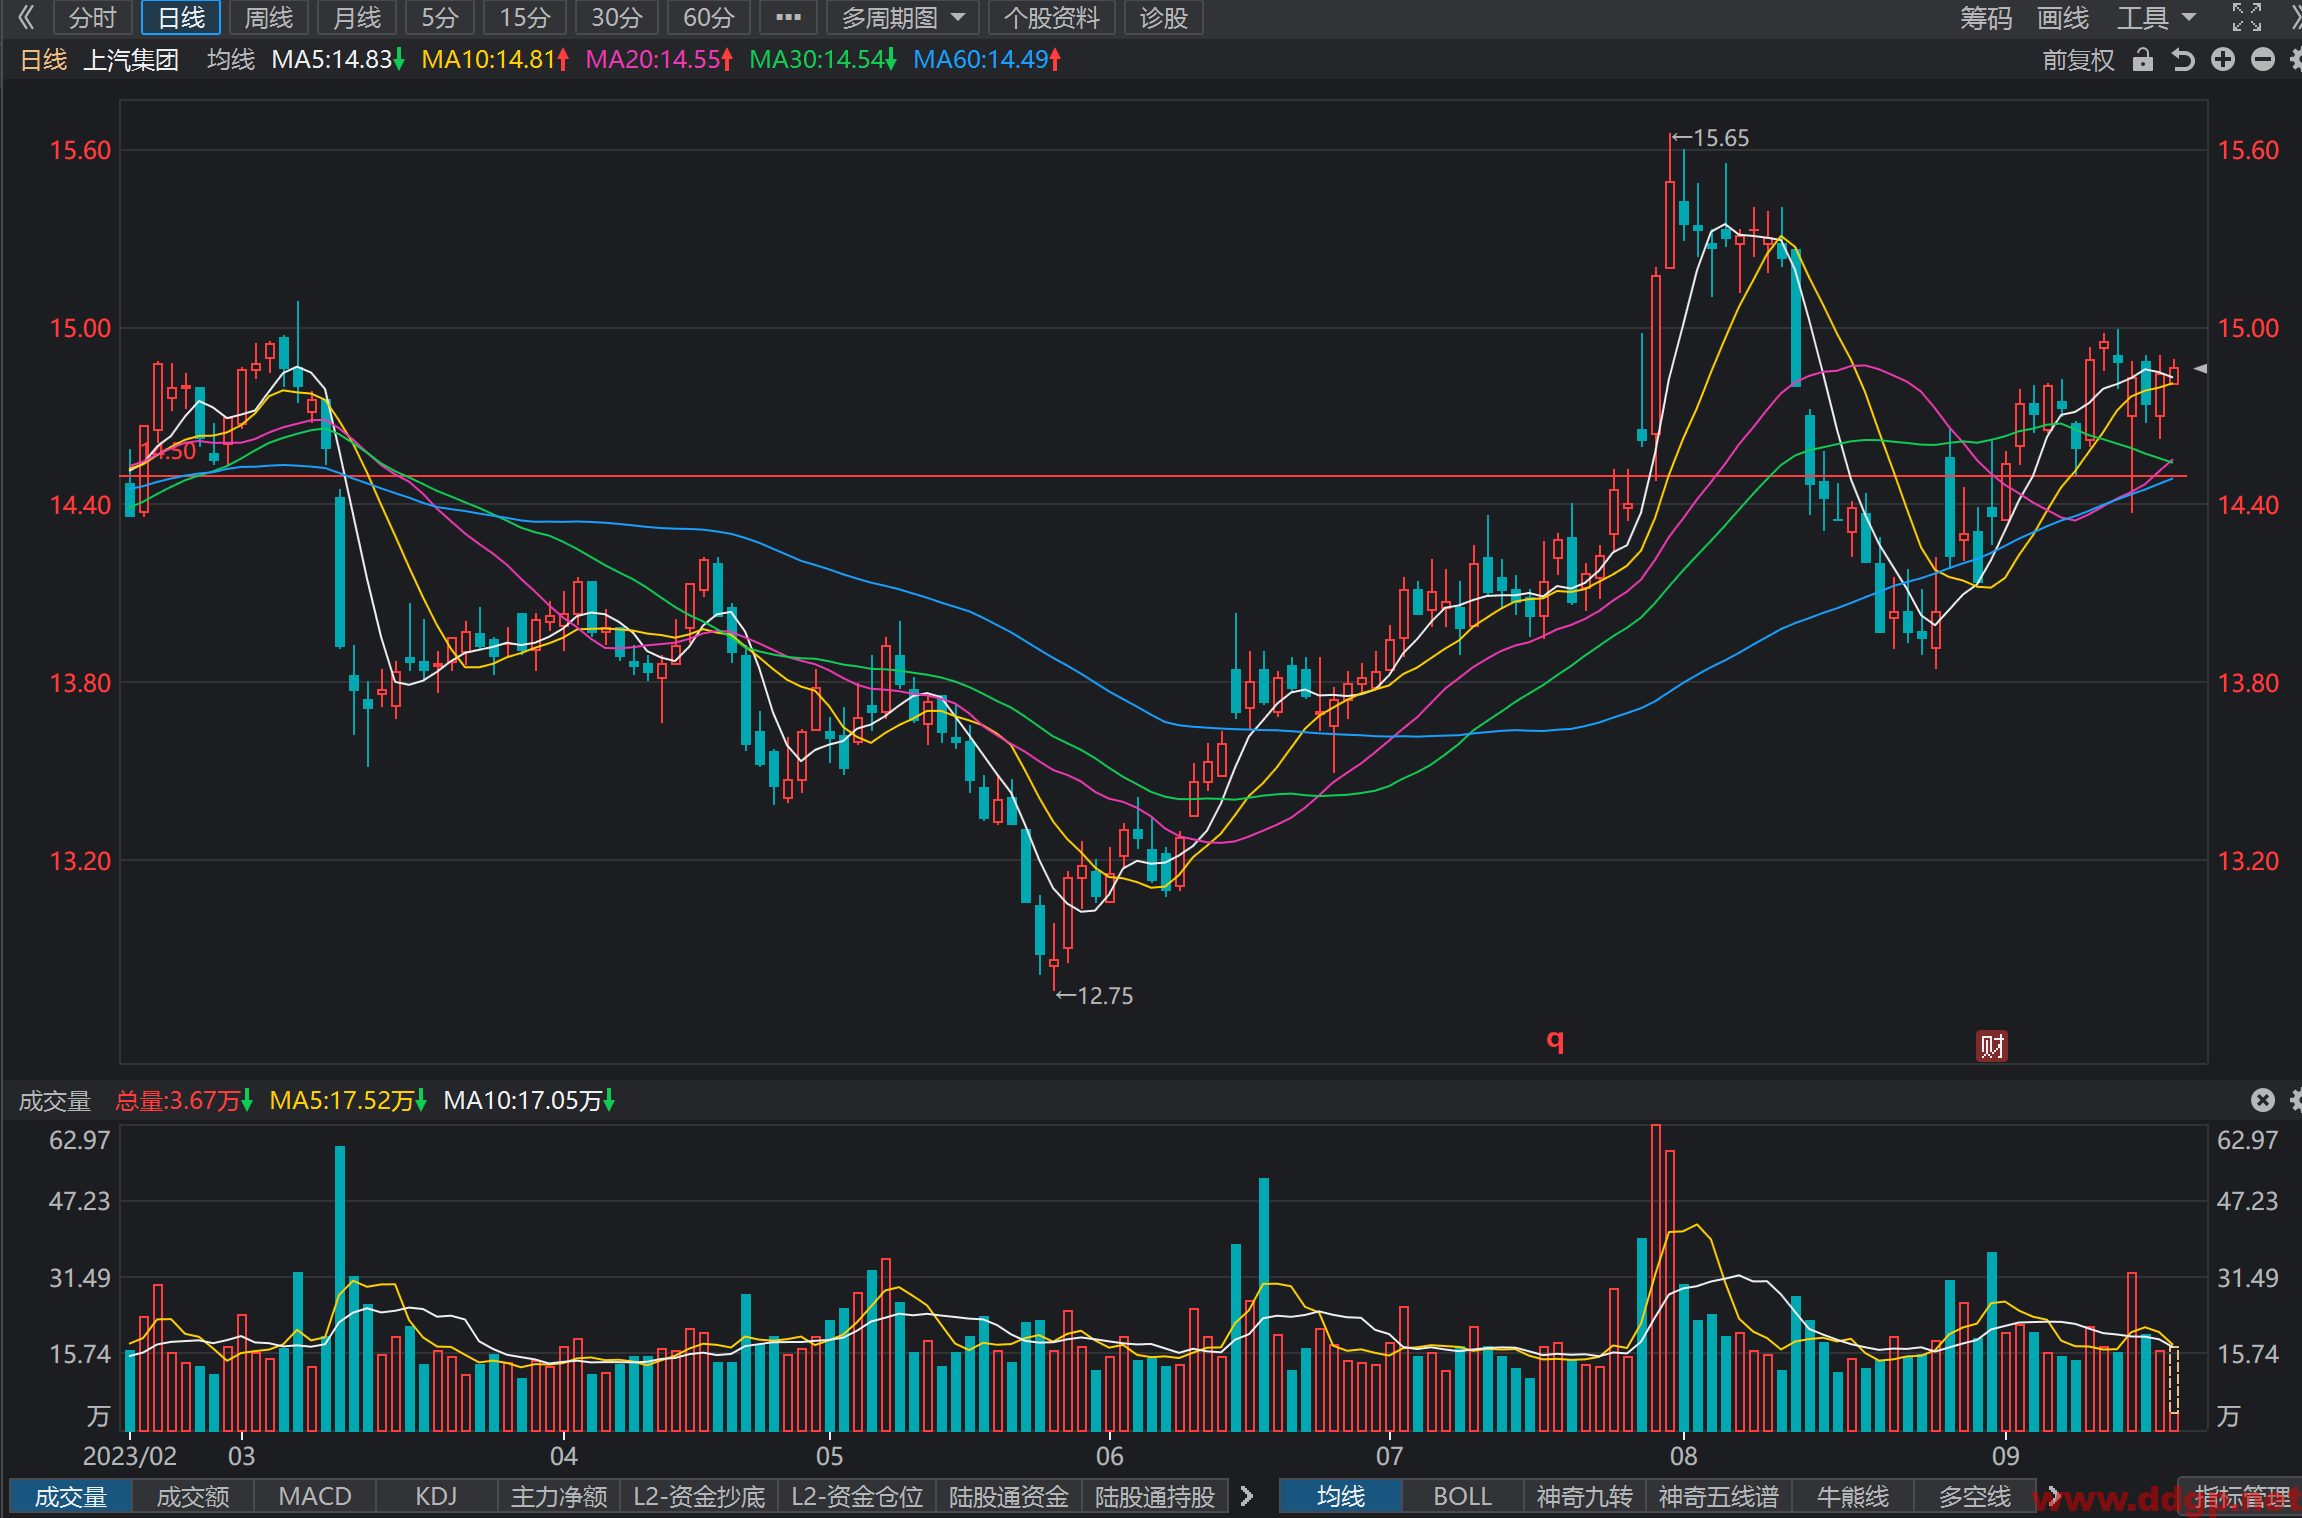Select the 陆股通资金 indicator tab

point(1009,1497)
